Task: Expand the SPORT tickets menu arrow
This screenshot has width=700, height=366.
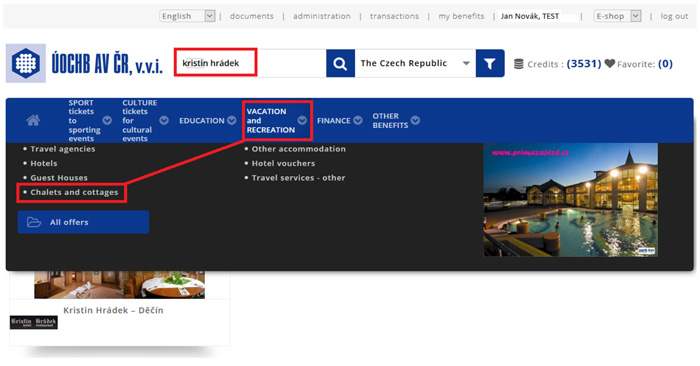Action: tap(107, 120)
